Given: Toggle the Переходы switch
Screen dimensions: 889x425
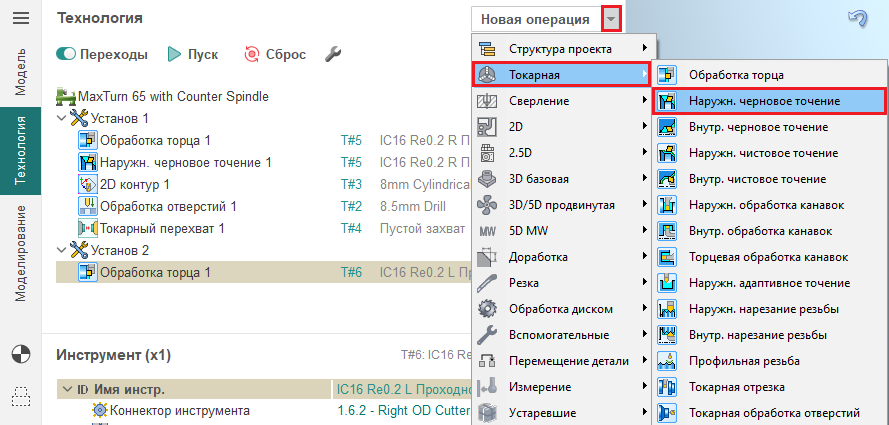Looking at the screenshot, I should click(68, 55).
